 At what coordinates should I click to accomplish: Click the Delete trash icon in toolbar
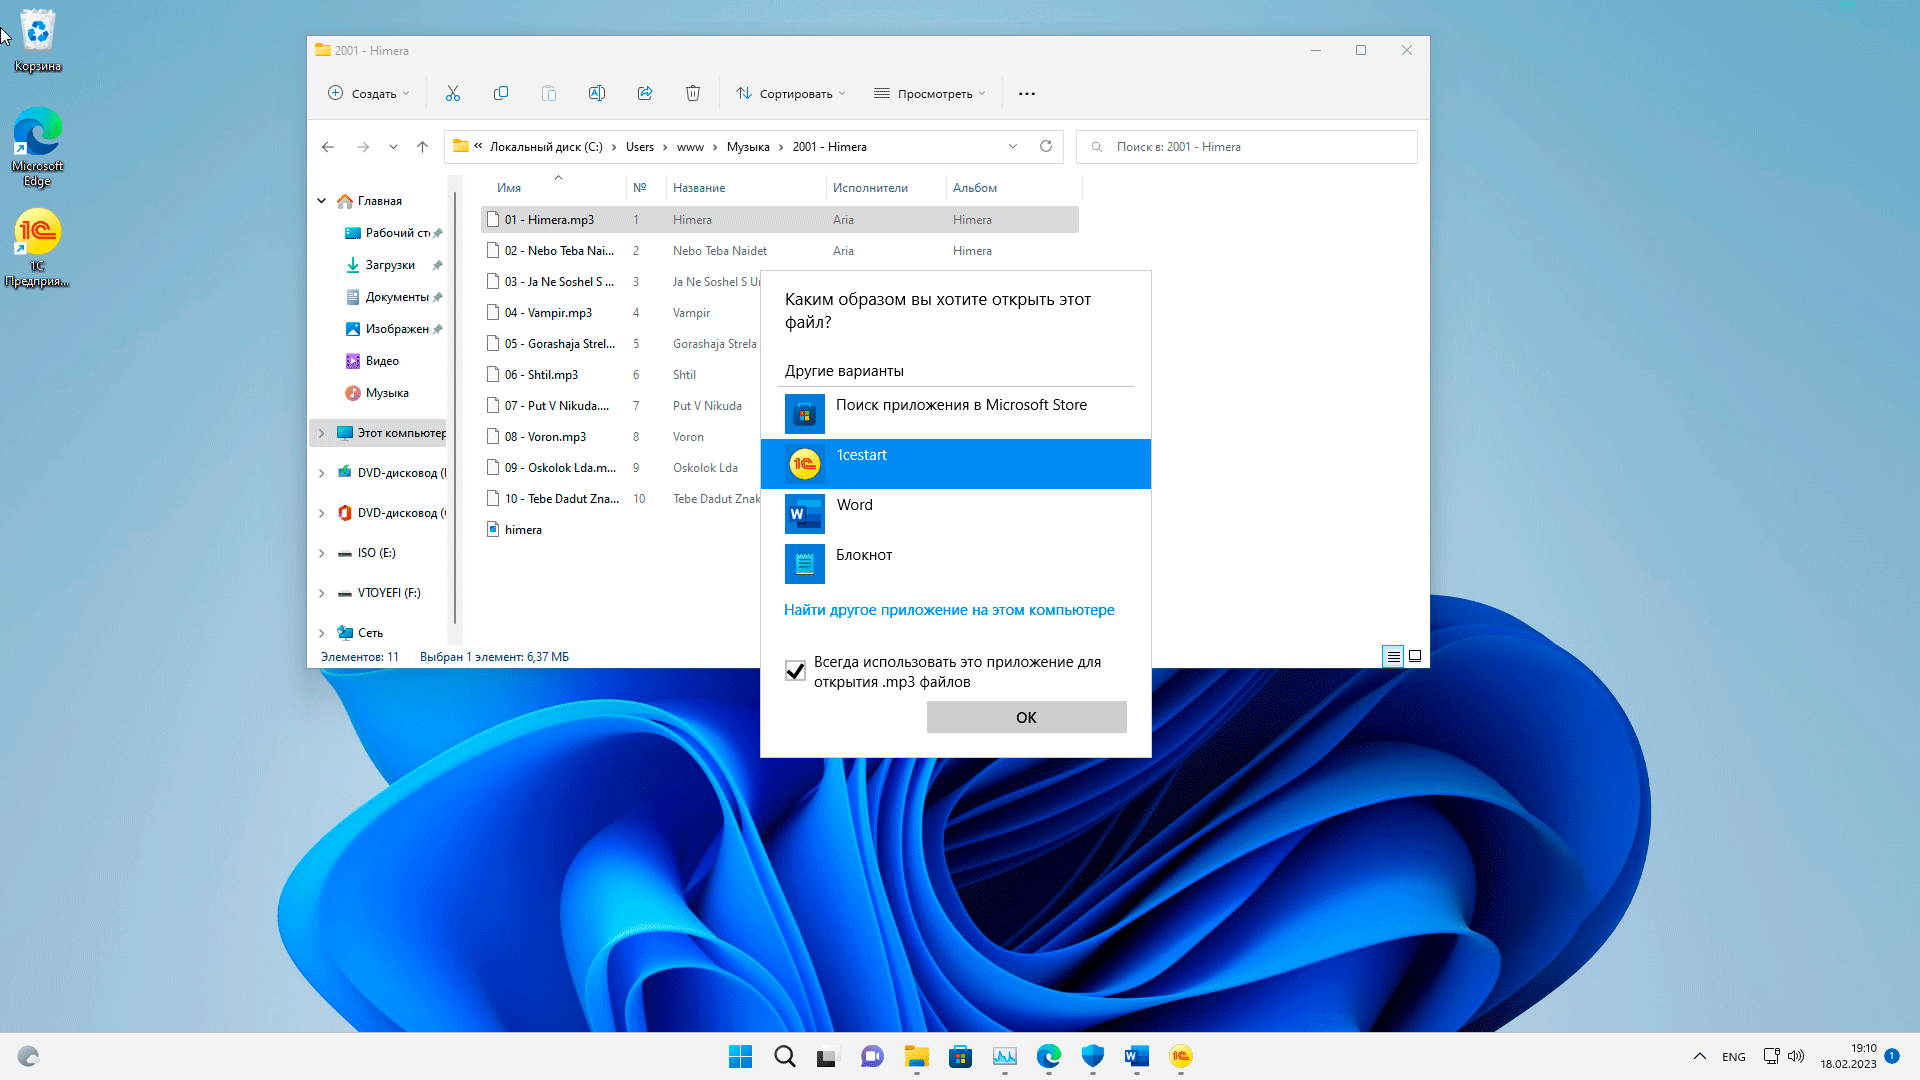click(x=693, y=93)
